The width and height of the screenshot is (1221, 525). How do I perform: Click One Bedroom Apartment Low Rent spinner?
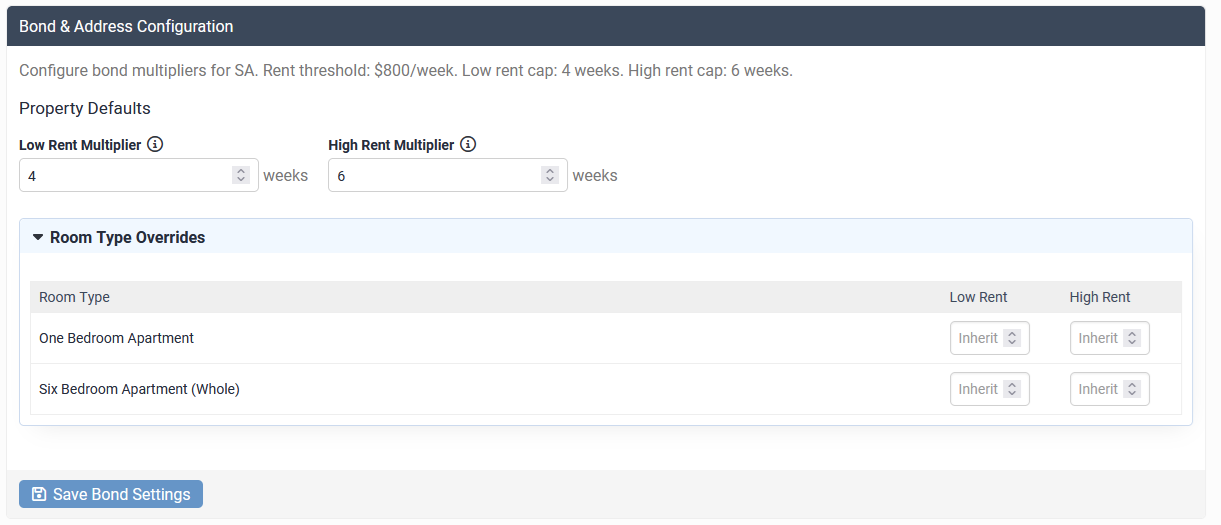tap(1012, 338)
